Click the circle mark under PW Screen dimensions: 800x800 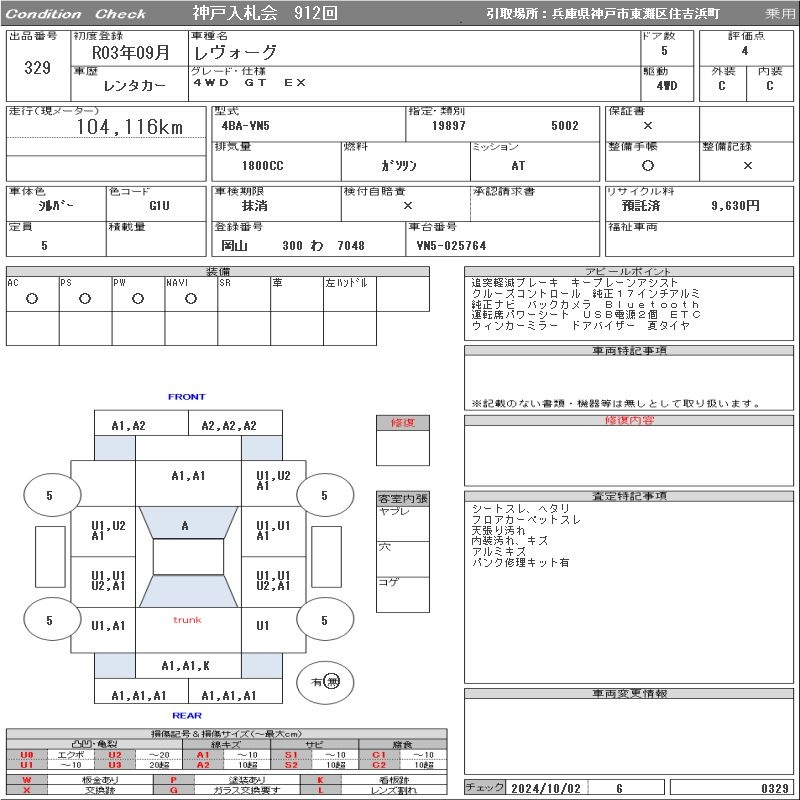(x=138, y=299)
